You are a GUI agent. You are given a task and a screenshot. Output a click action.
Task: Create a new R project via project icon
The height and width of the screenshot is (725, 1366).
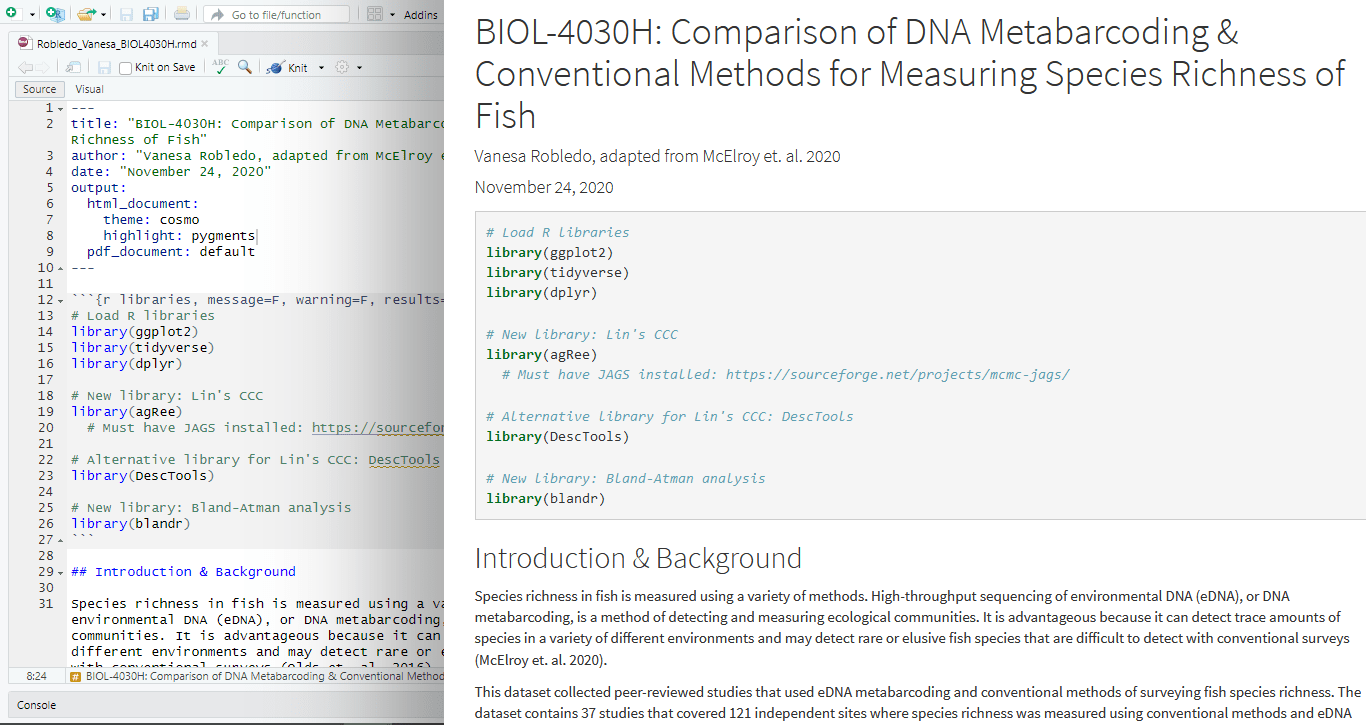click(55, 14)
